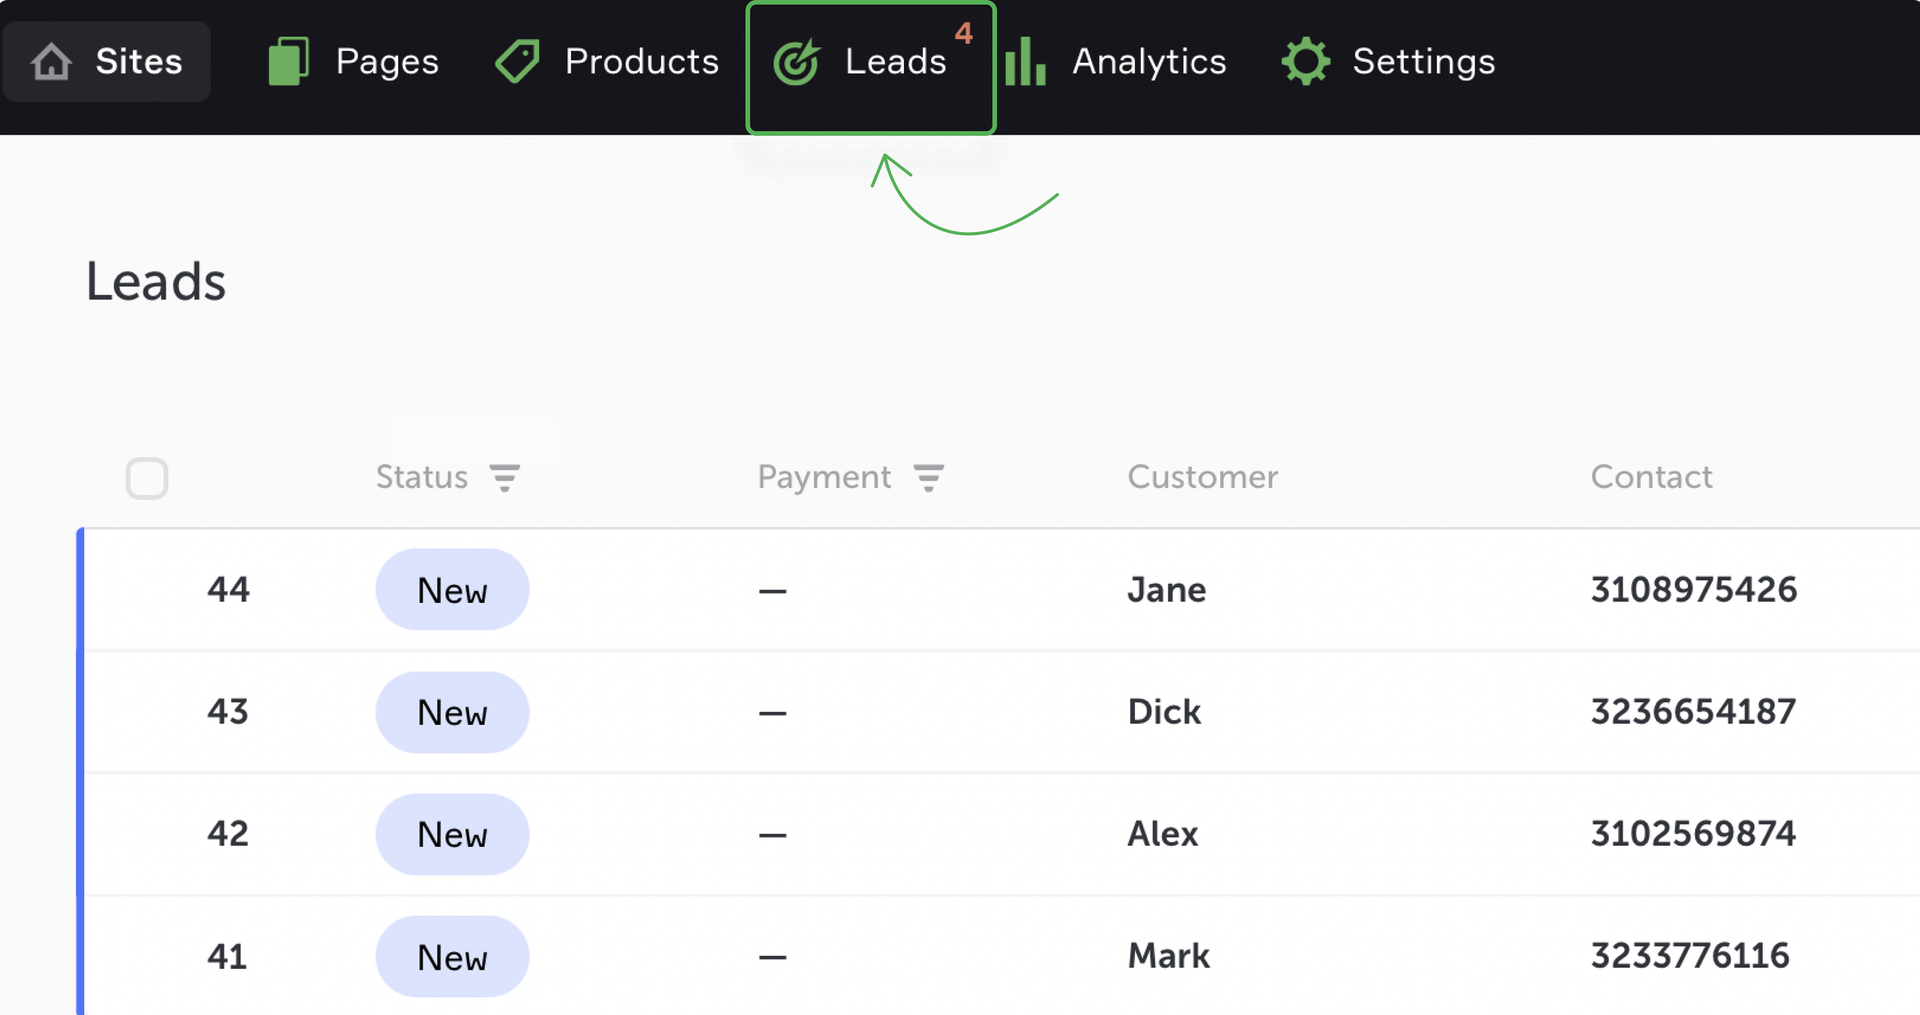Select the lead row numbered 42

click(x=228, y=834)
